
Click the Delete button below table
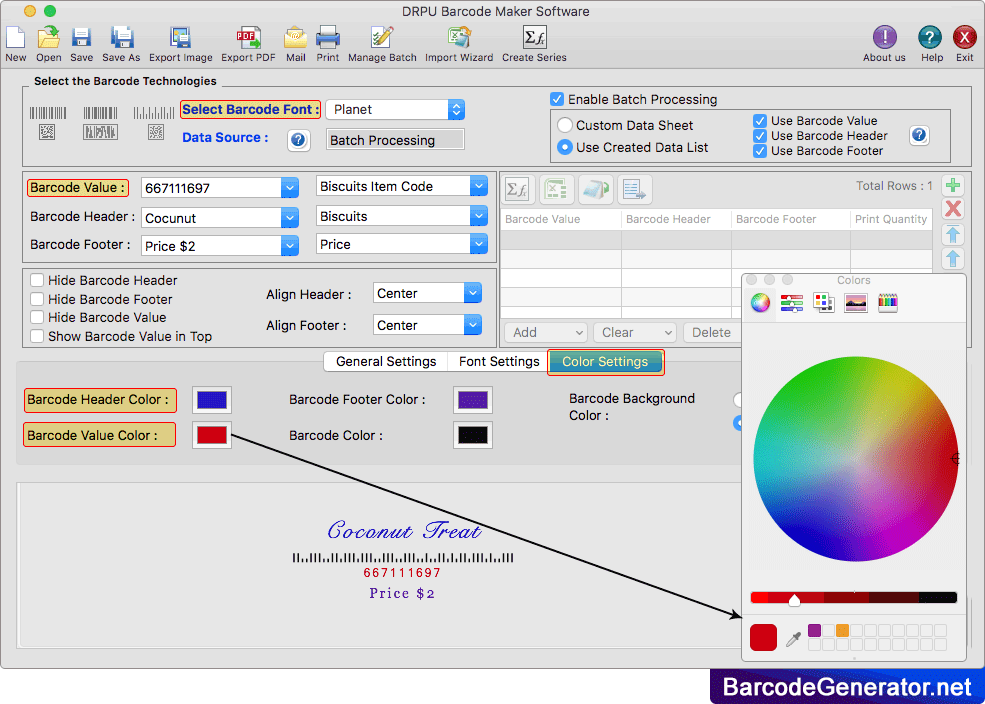tap(712, 333)
